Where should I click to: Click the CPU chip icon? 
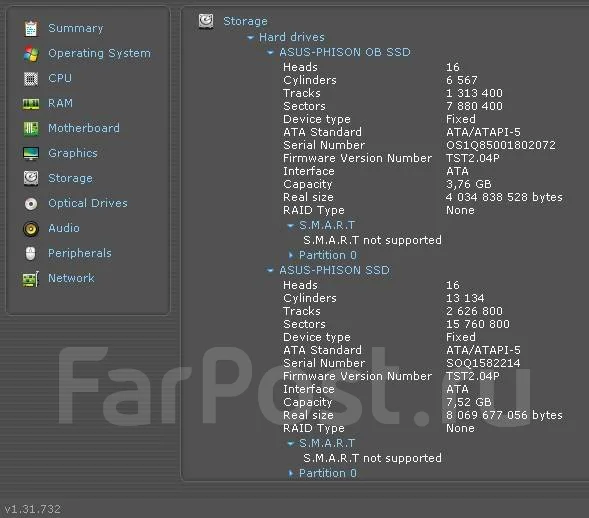click(x=31, y=79)
